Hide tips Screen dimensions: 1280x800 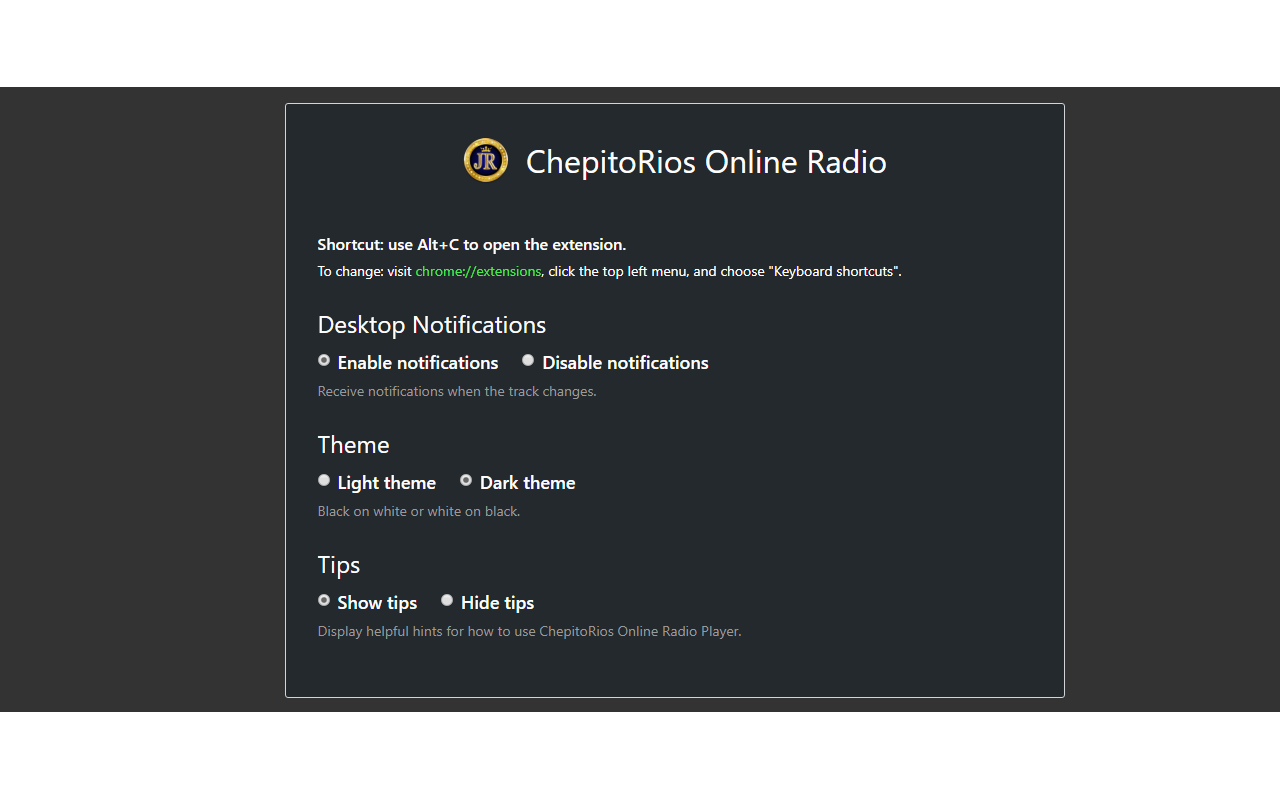(x=447, y=600)
